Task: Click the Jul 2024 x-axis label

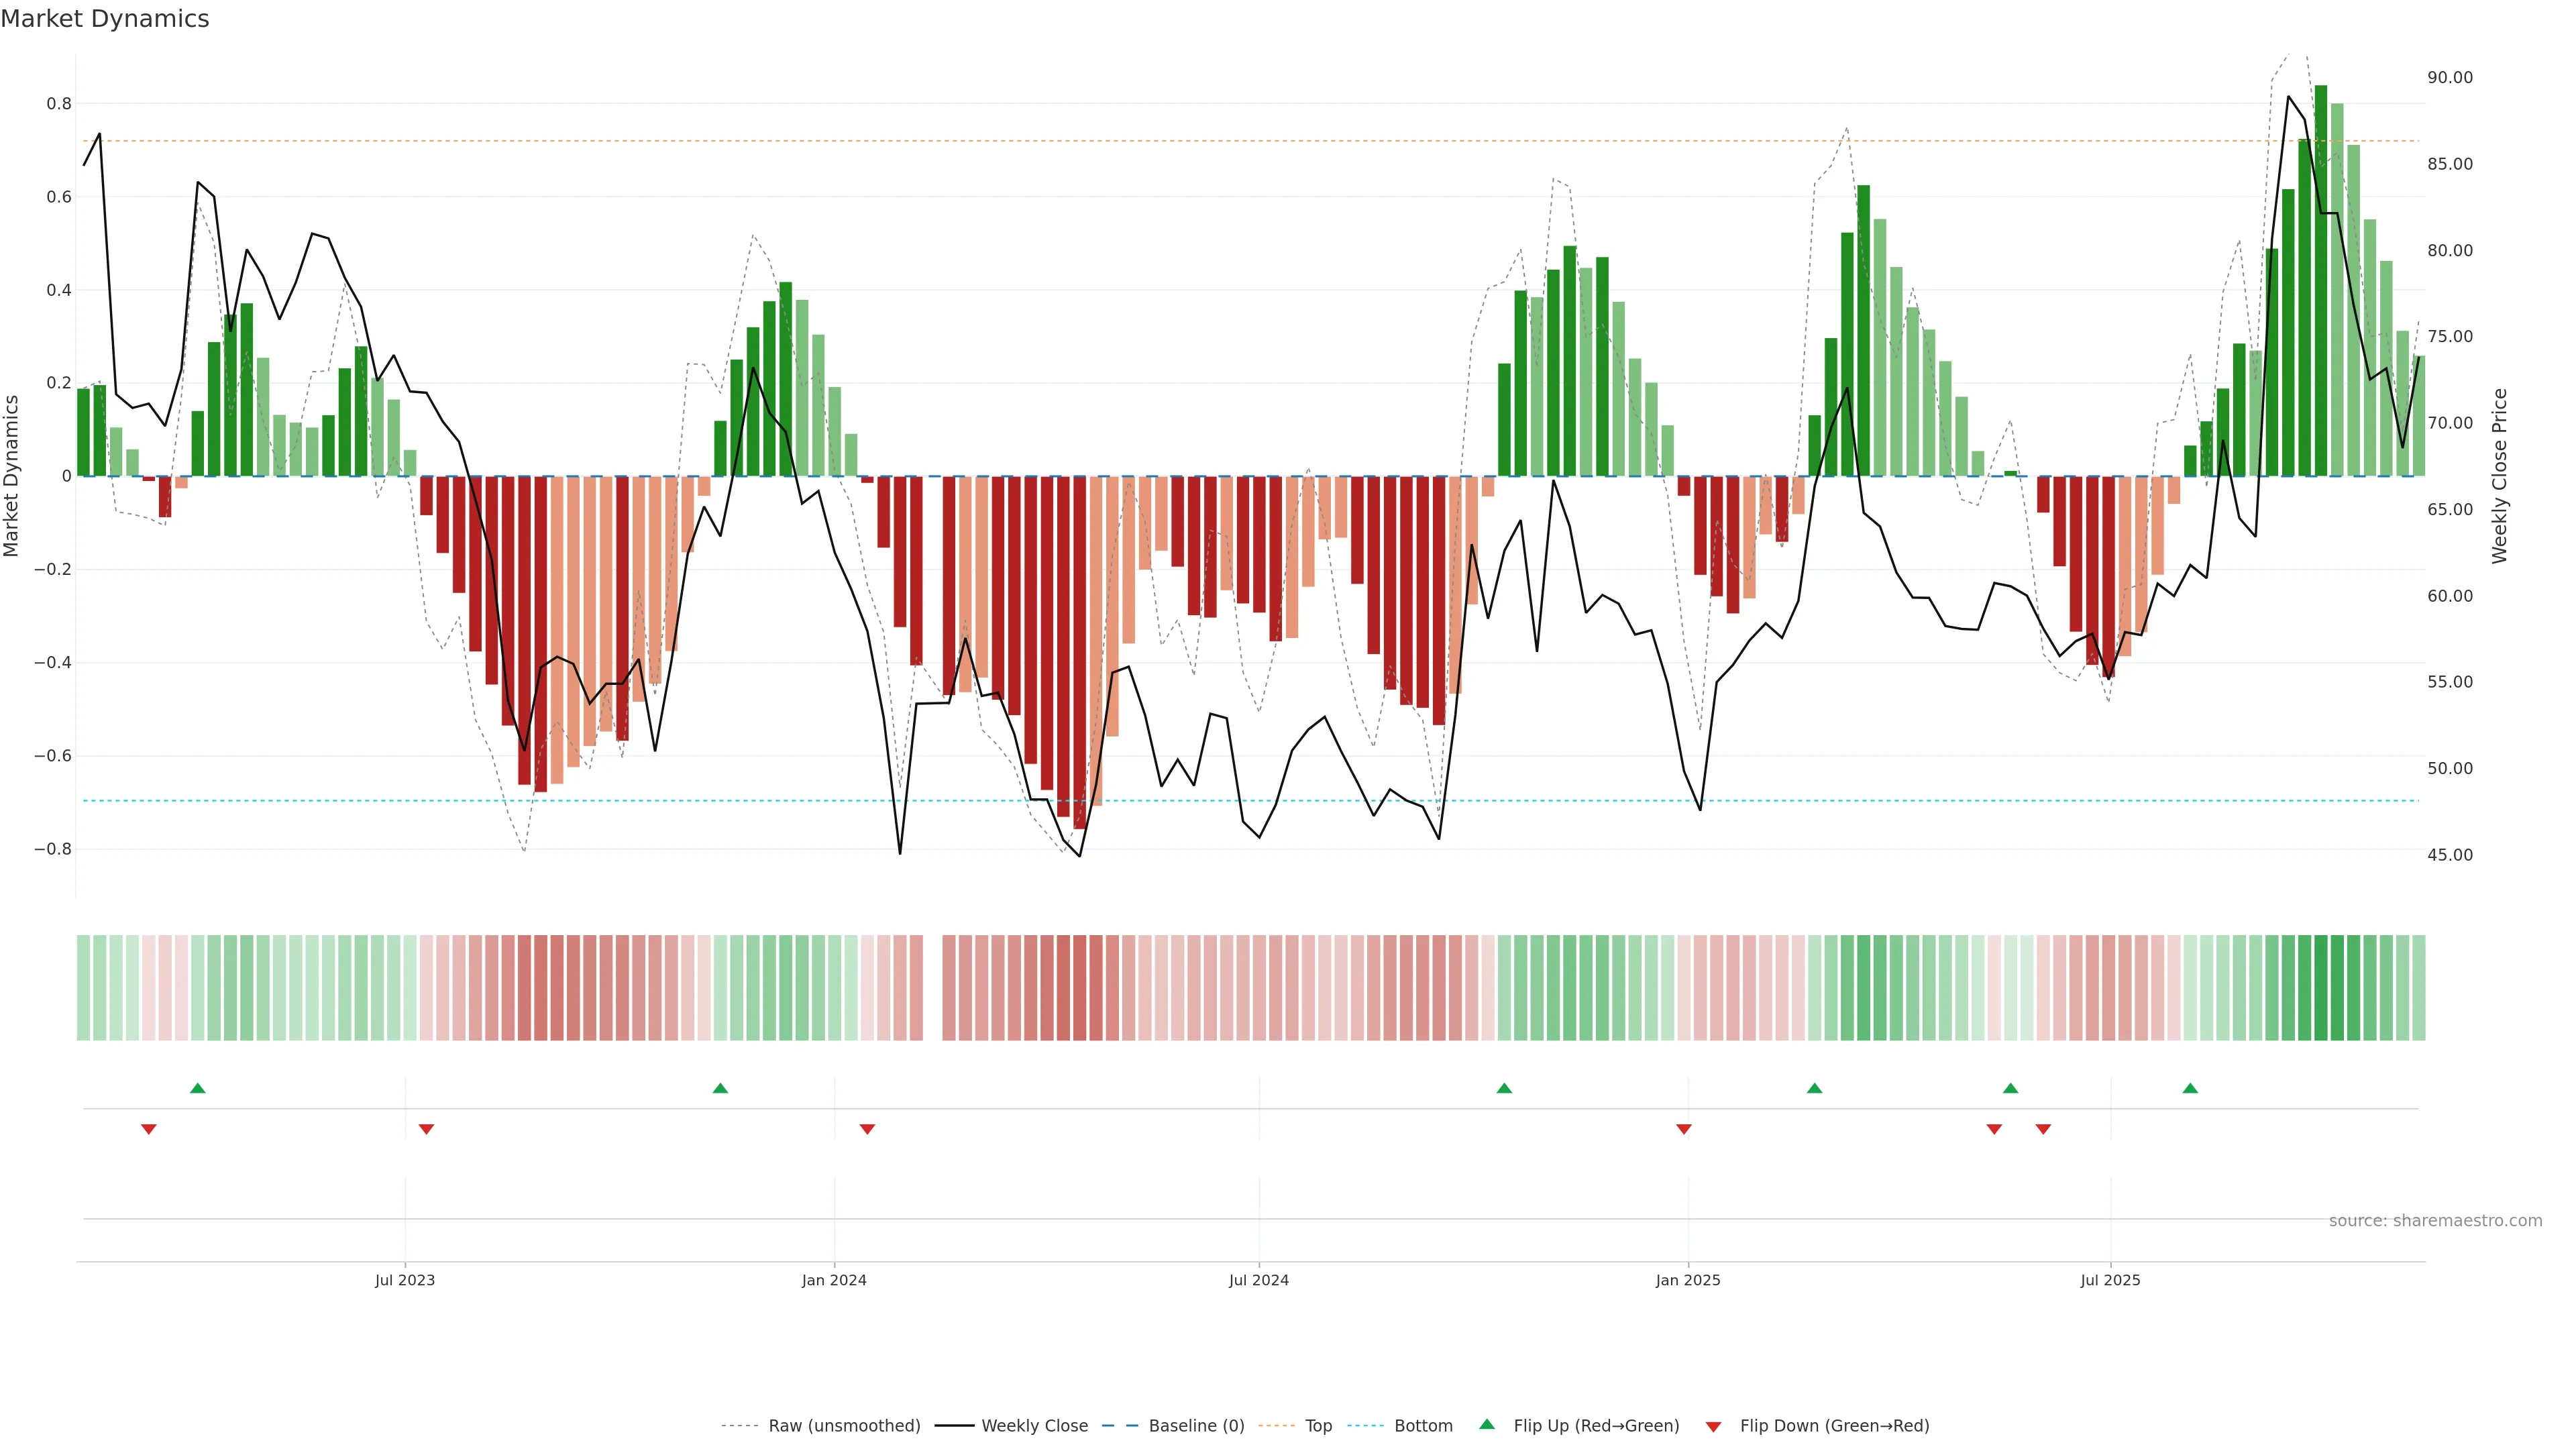Action: click(x=1258, y=1280)
